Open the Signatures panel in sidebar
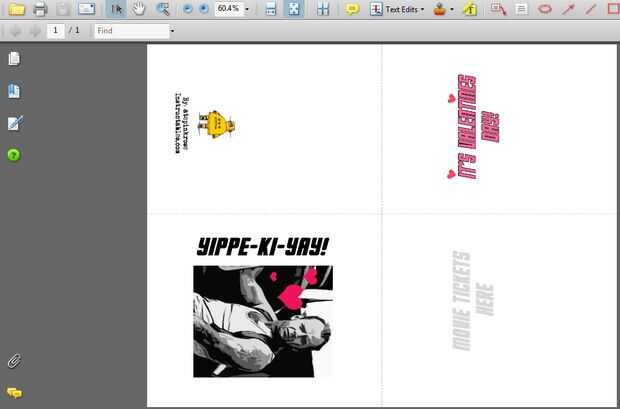Image resolution: width=620 pixels, height=409 pixels. point(15,123)
